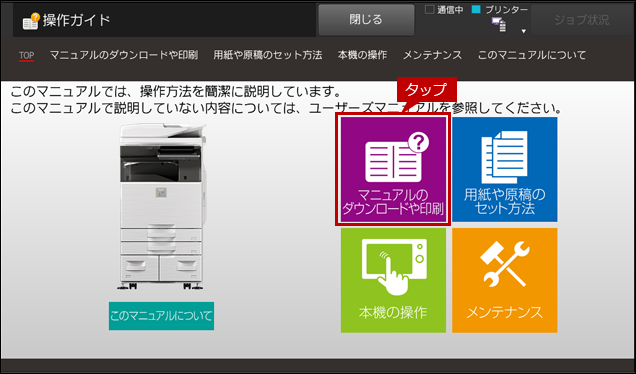The width and height of the screenshot is (636, 374).
Task: Click the 閉じる button
Action: [x=366, y=19]
